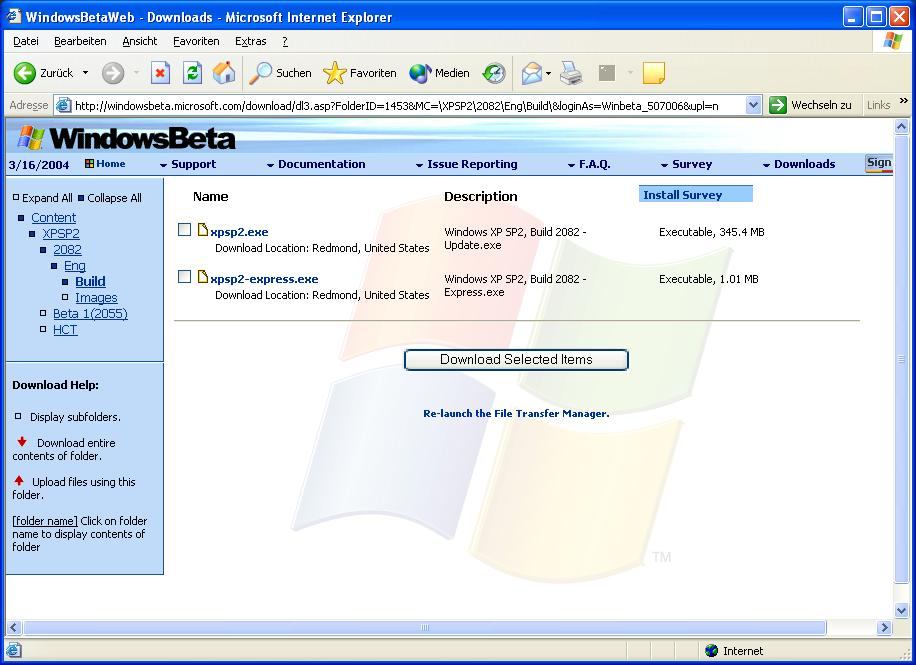Open the Datei menu

(x=26, y=41)
